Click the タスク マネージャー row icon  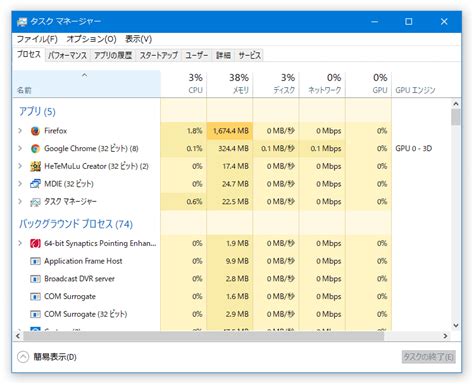pyautogui.click(x=35, y=202)
